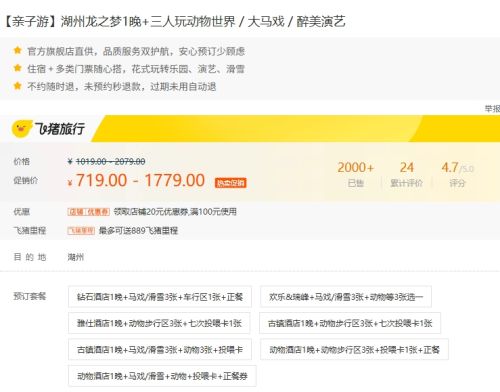The width and height of the screenshot is (500, 392).
Task: Select package 钻石酒店1晚+马戏/滑雪3张+车行区1张+正餐
Action: [160, 296]
